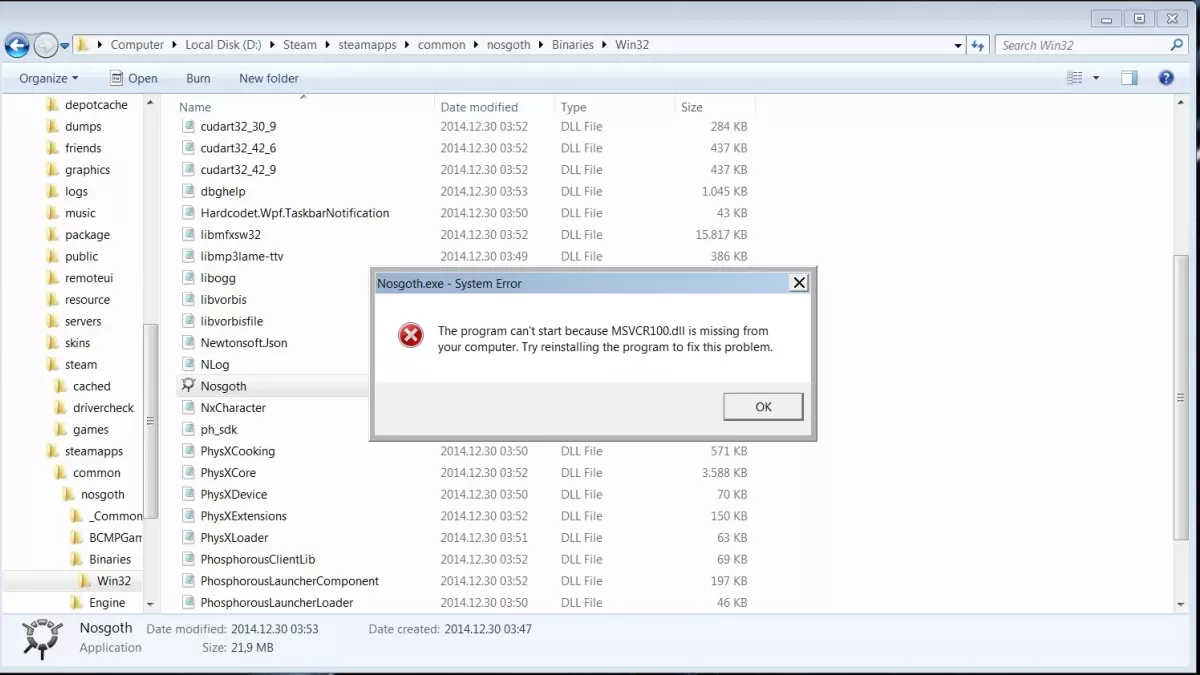
Task: Select steamapps folder in tree
Action: point(94,451)
